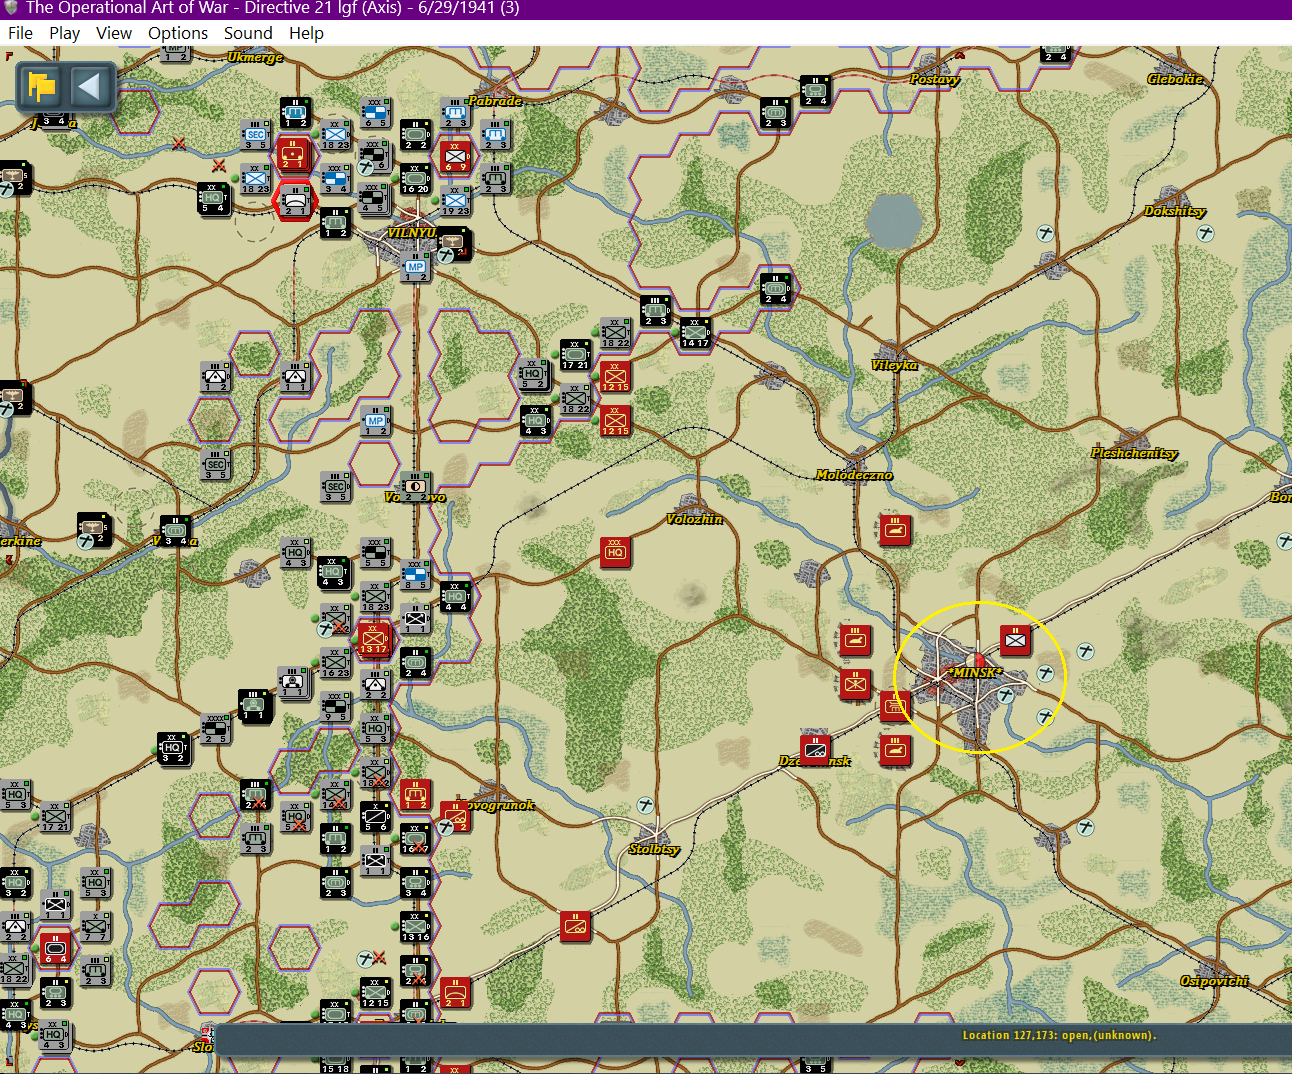Open the Sound menu
This screenshot has width=1292, height=1074.
point(248,33)
